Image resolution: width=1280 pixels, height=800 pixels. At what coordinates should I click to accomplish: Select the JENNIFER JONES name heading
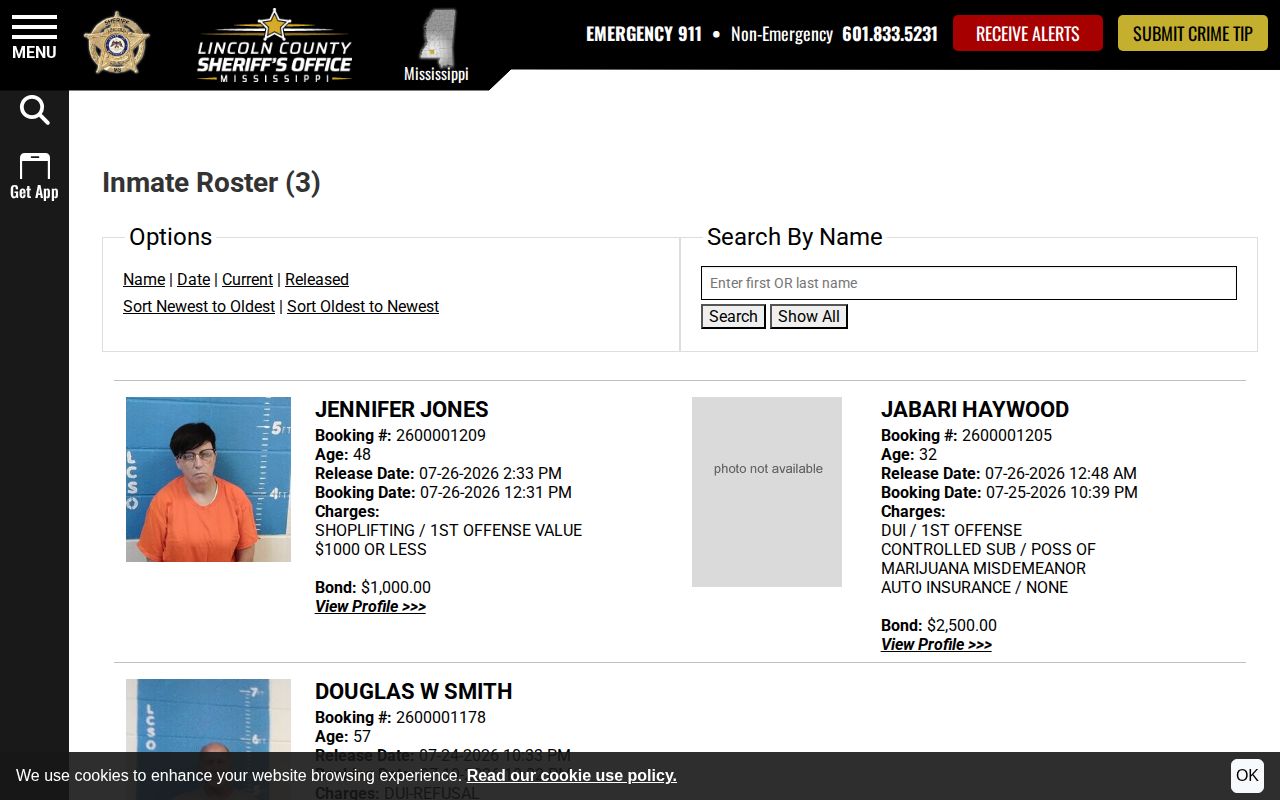402,409
